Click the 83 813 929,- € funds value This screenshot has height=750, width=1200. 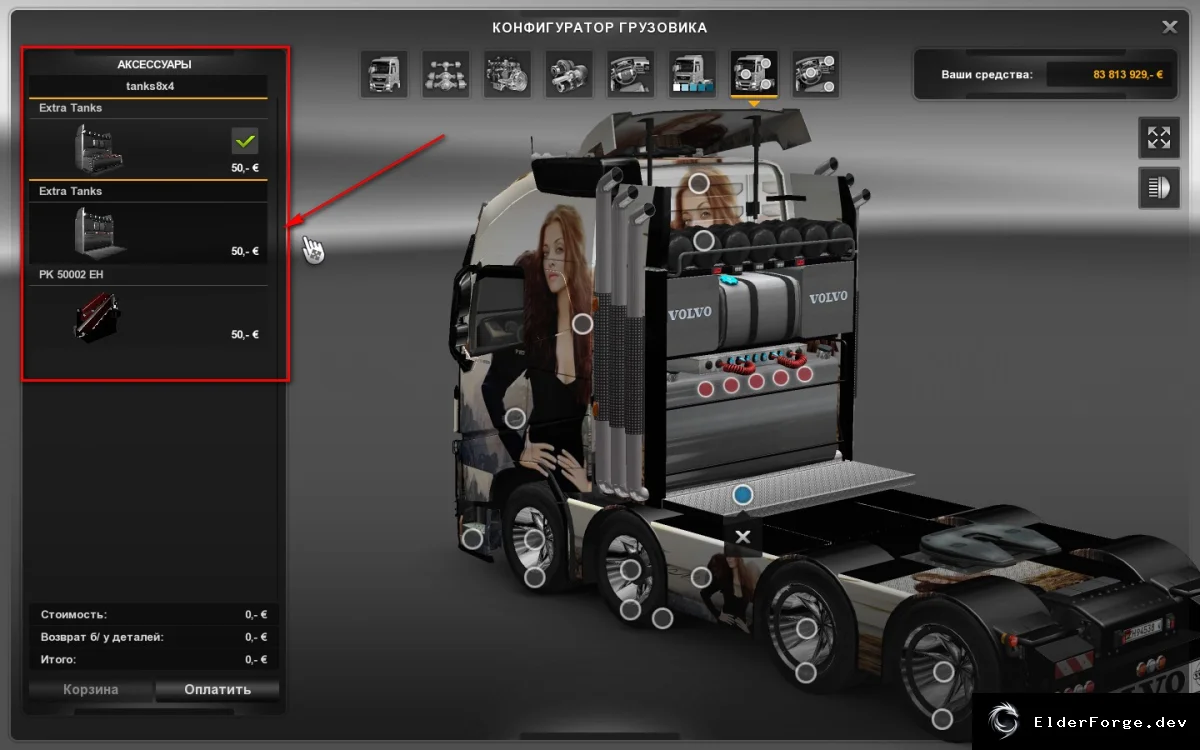point(1128,75)
